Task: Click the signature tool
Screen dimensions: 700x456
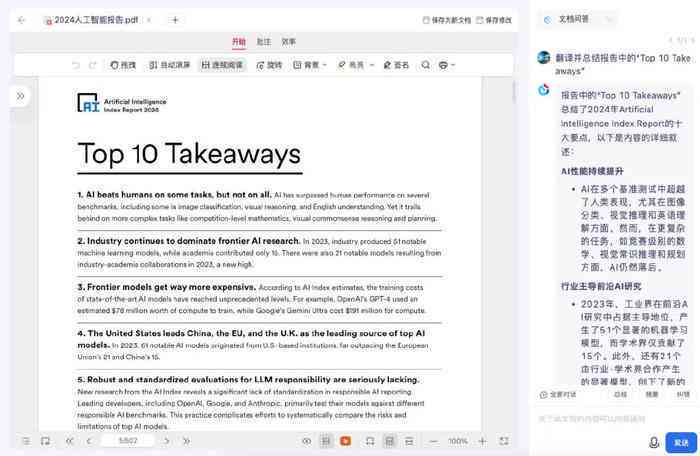Action: coord(396,65)
